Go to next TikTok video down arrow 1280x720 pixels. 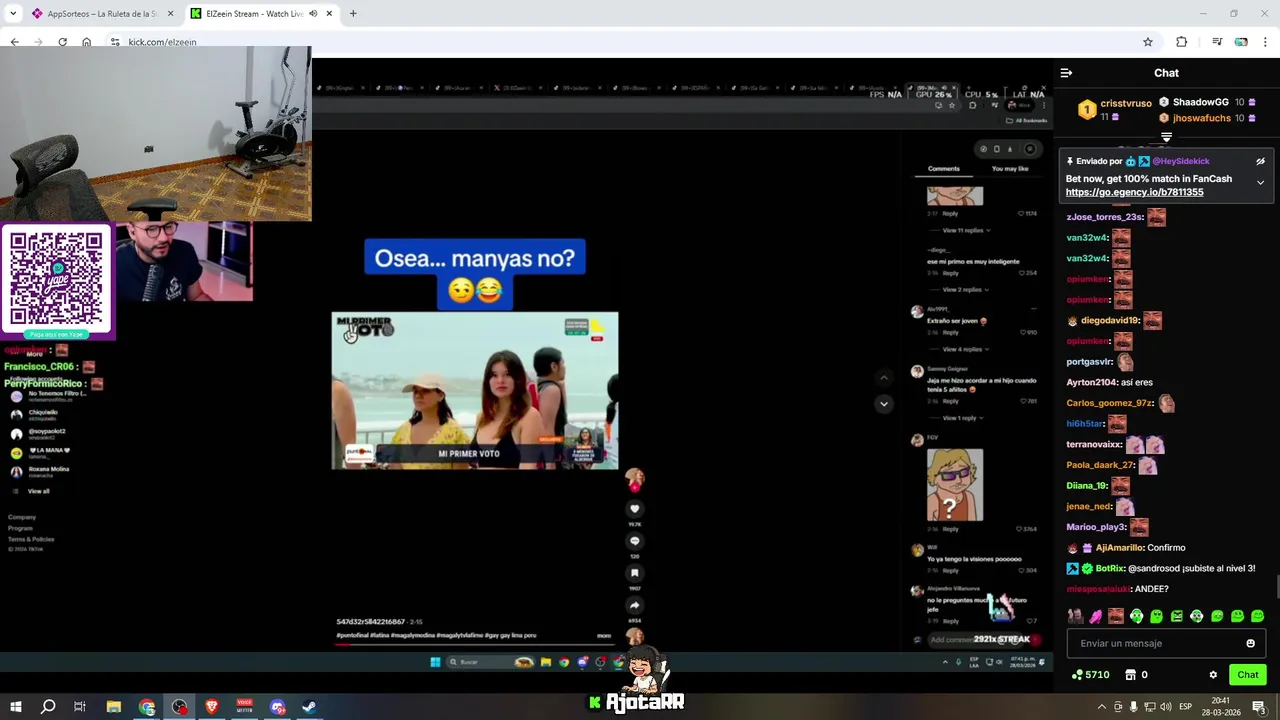coord(883,404)
